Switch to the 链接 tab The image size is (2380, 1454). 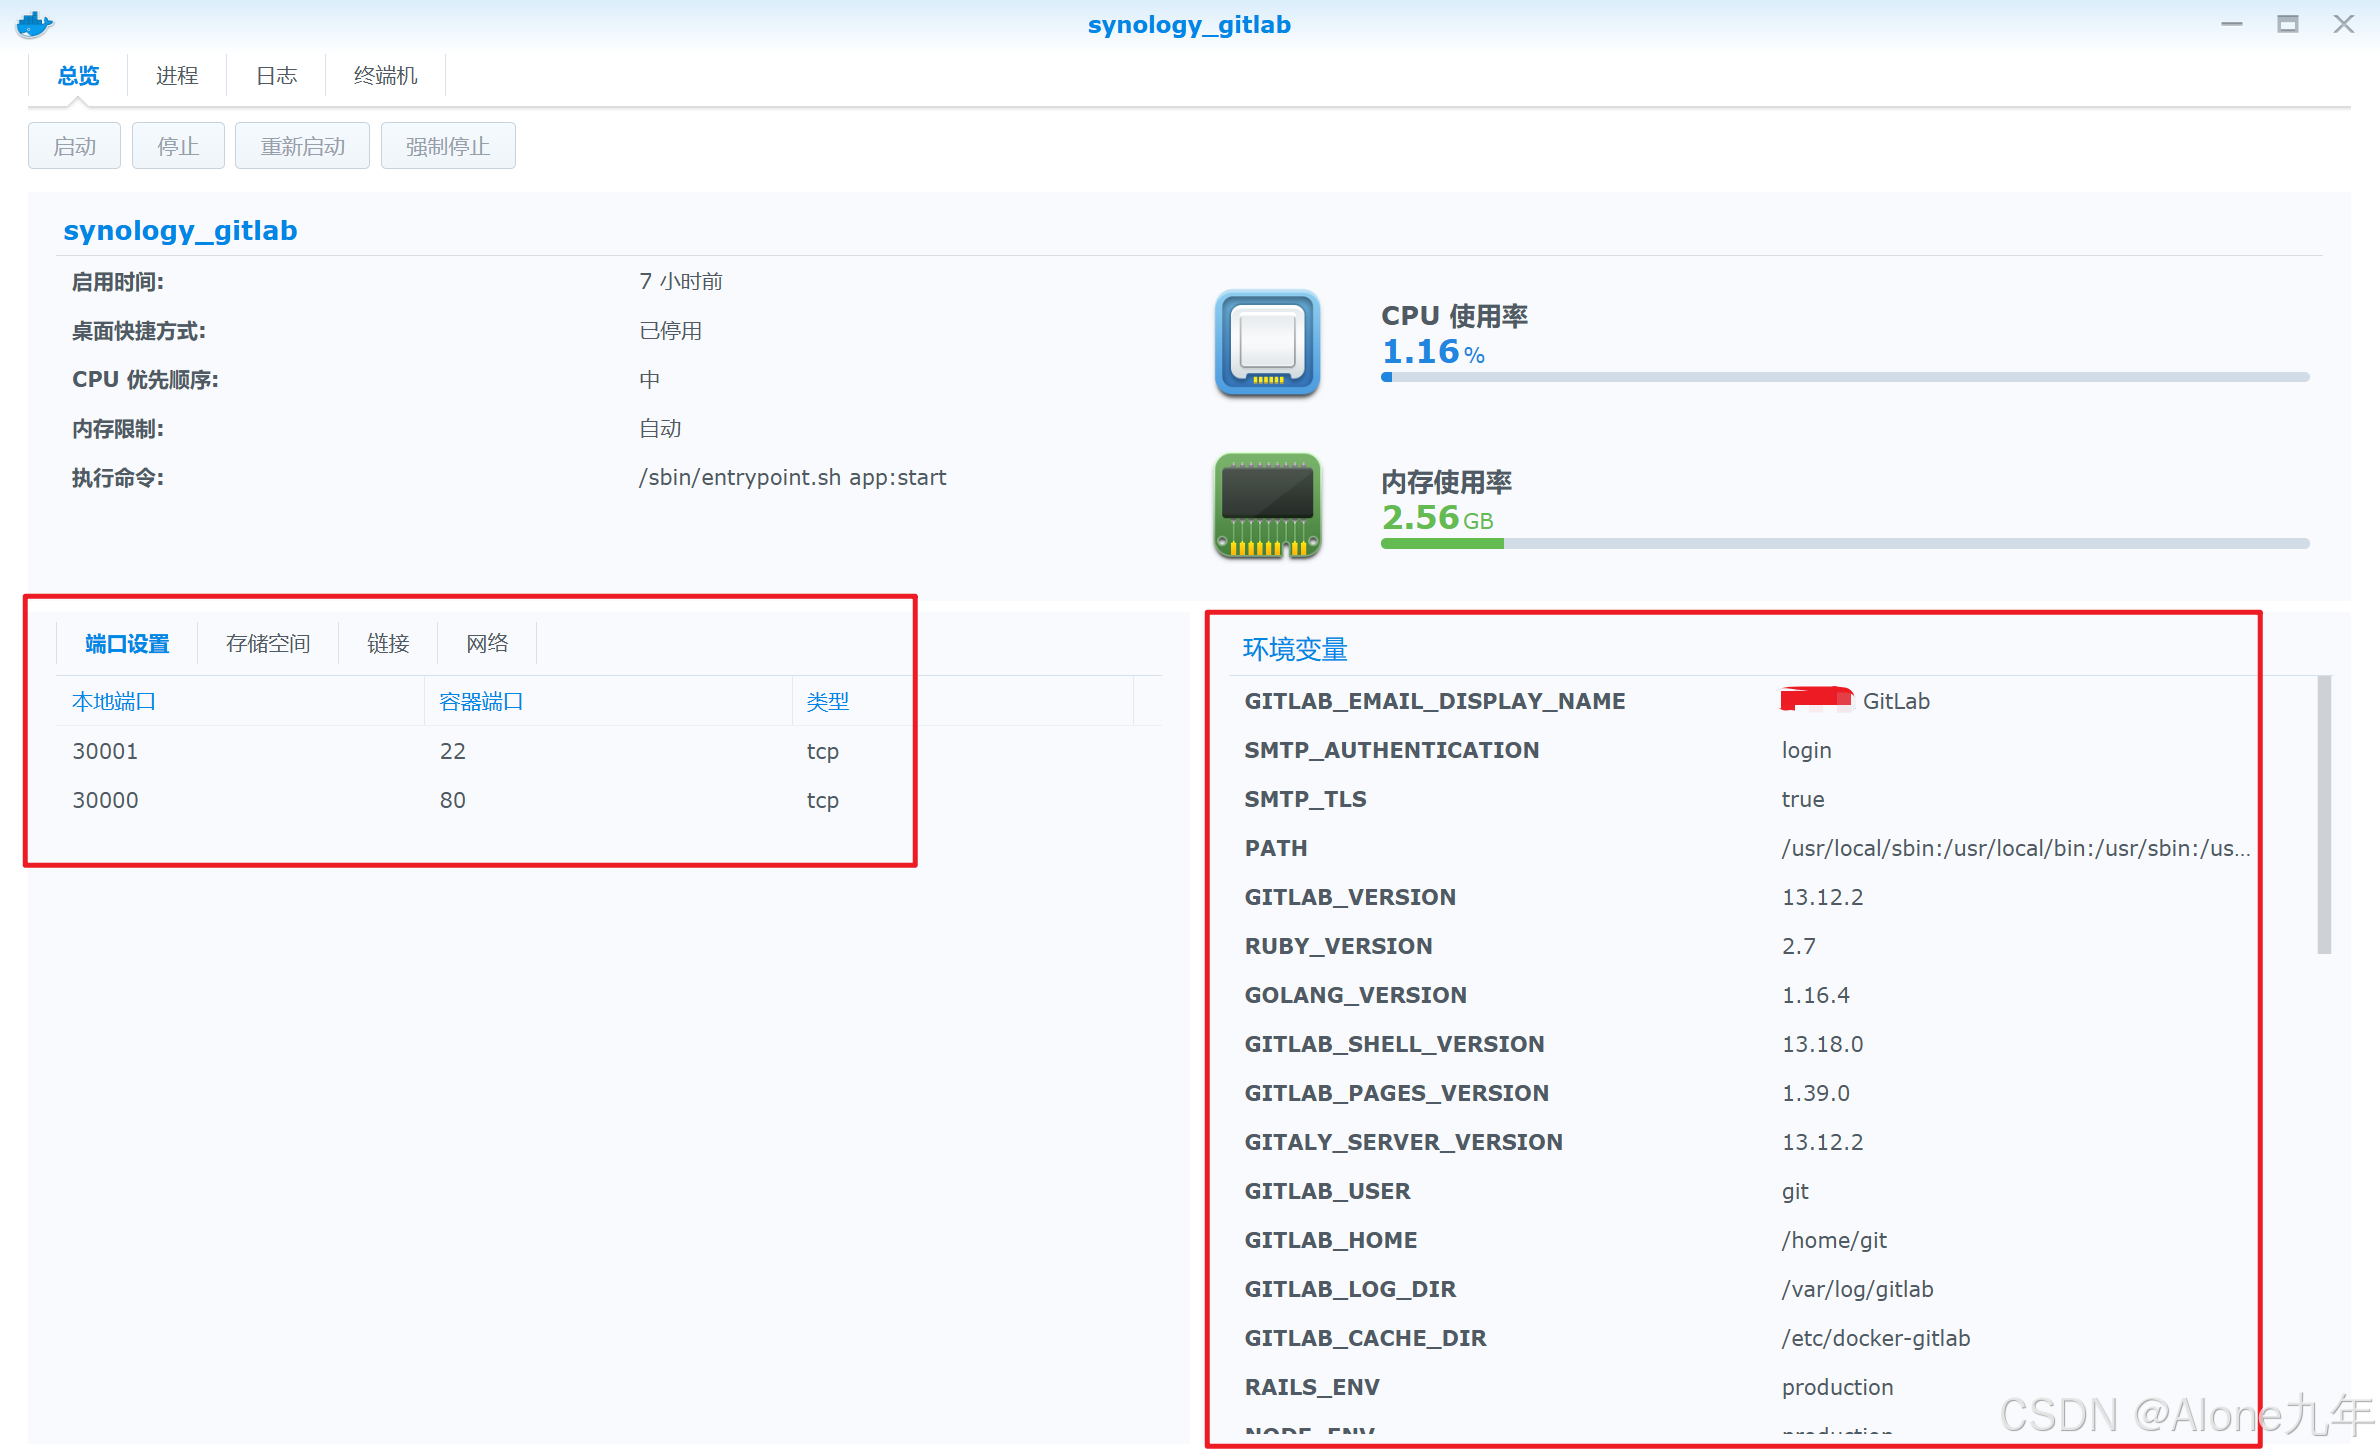click(x=388, y=644)
